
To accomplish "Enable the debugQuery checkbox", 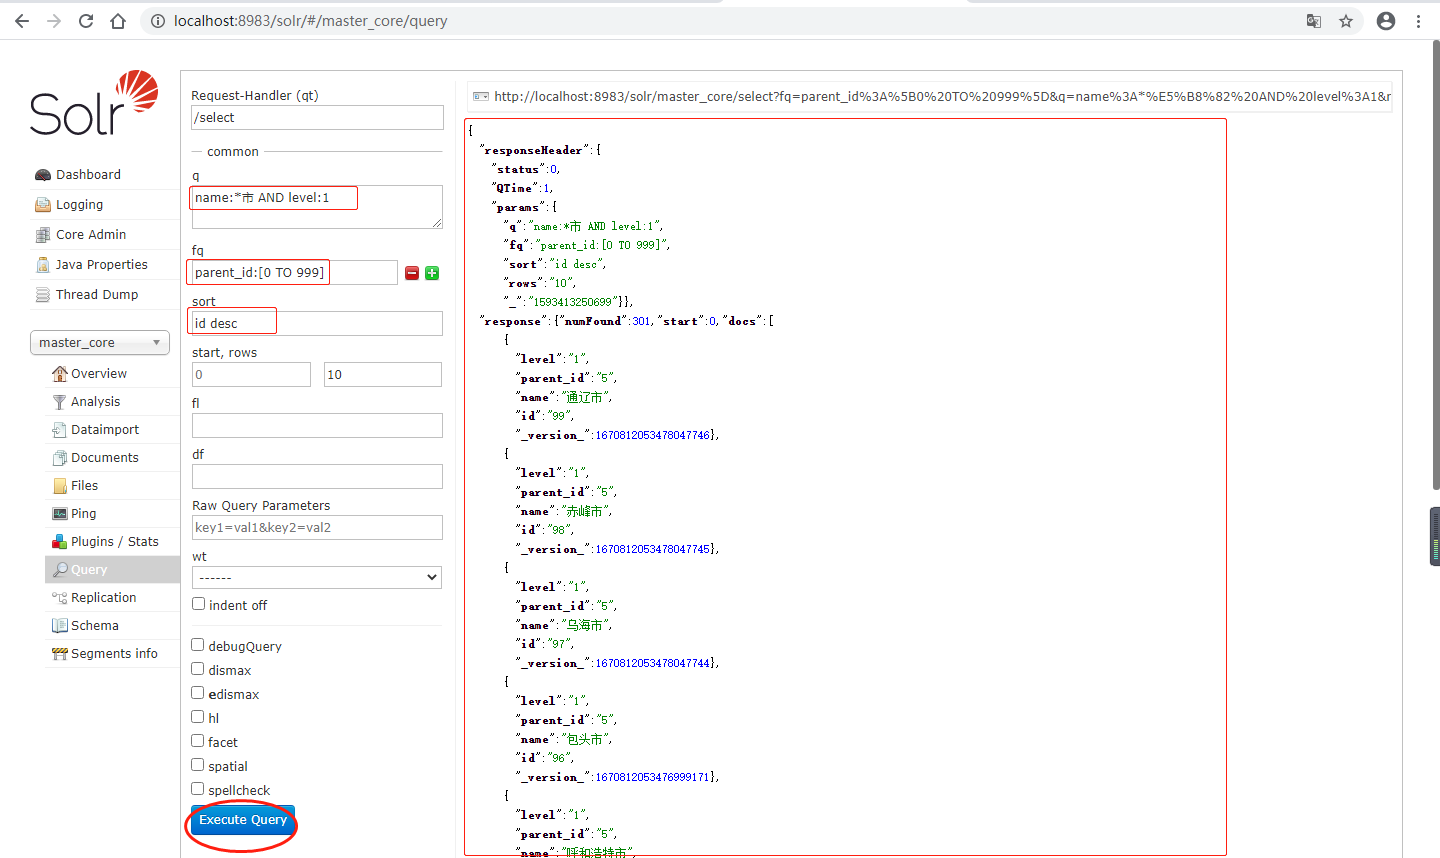I will click(198, 646).
